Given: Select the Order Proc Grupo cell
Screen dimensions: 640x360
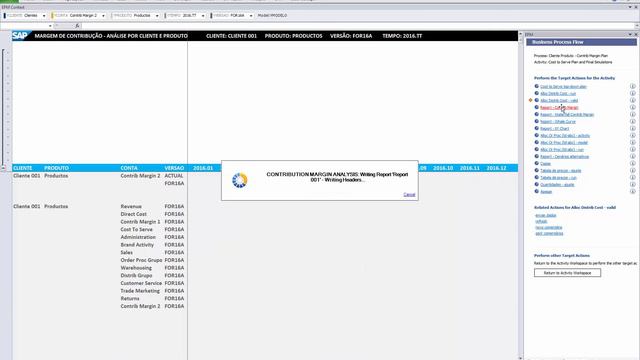Looking at the screenshot, I should coord(141,260).
